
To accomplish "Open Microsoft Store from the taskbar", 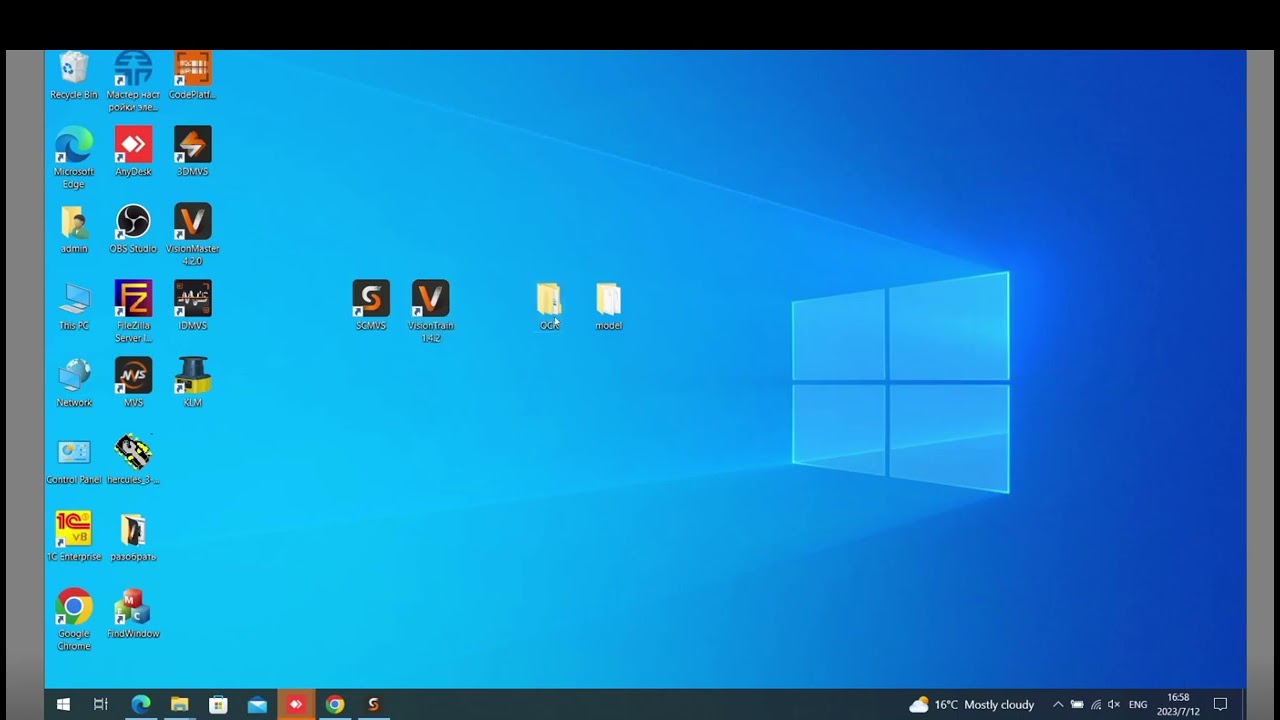I will (218, 704).
